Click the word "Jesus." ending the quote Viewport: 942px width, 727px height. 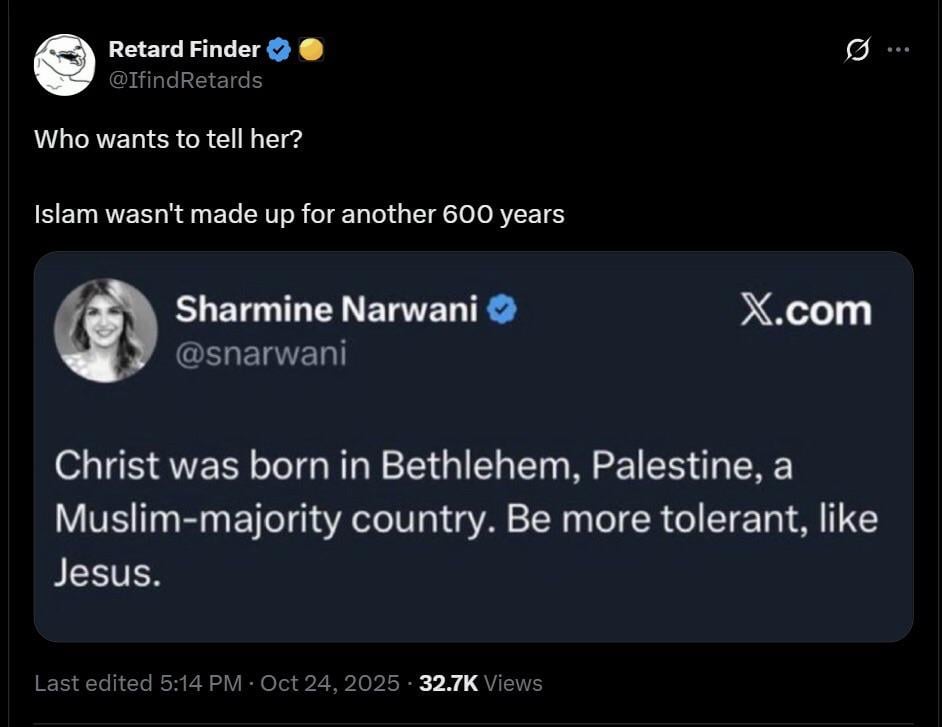[107, 574]
